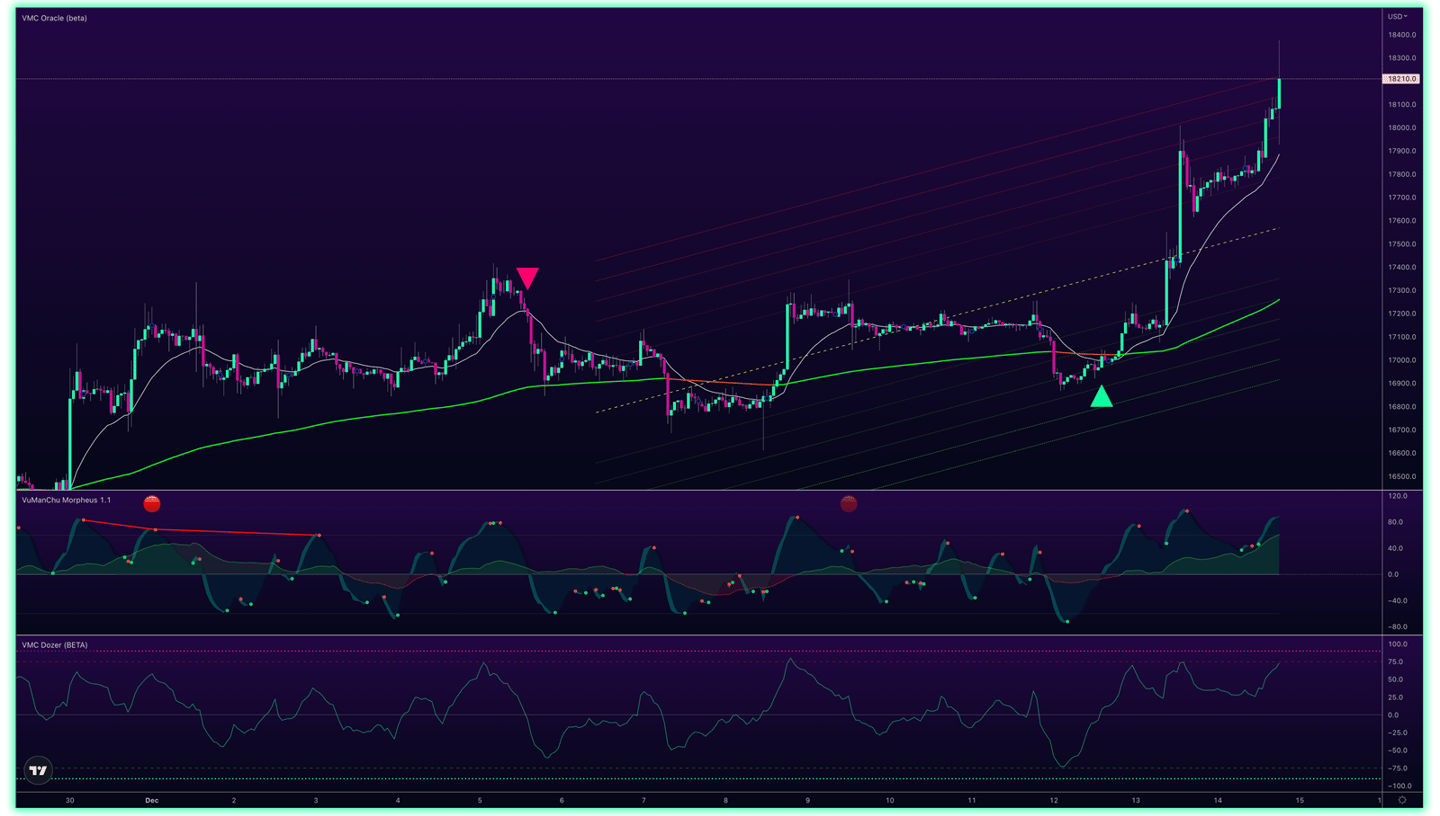Select the "VMC Oracle (beta)" indicator legend
Image resolution: width=1440 pixels, height=816 pixels.
(54, 18)
